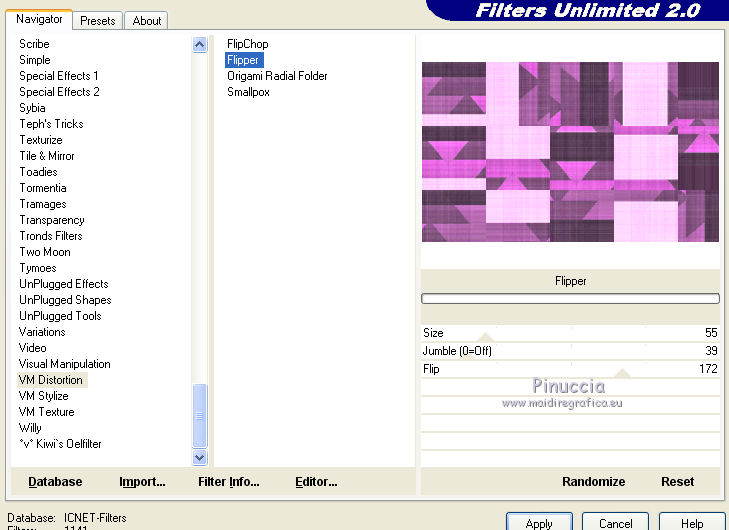Select UnPlugged Effects category

click(64, 284)
